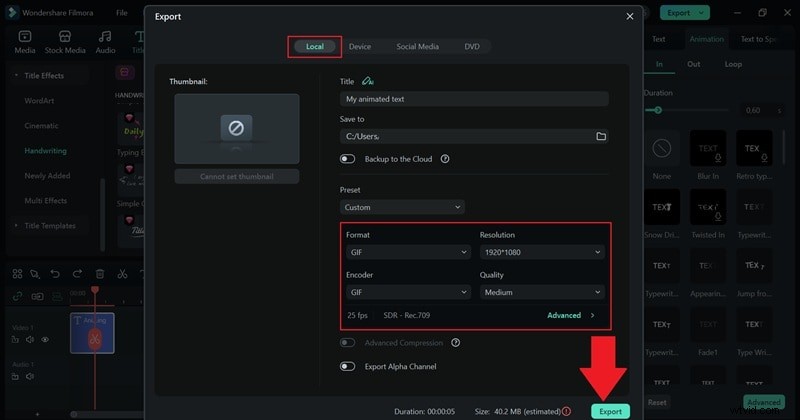The width and height of the screenshot is (800, 420).
Task: Turn on Export Alpha Channel switch
Action: point(348,366)
